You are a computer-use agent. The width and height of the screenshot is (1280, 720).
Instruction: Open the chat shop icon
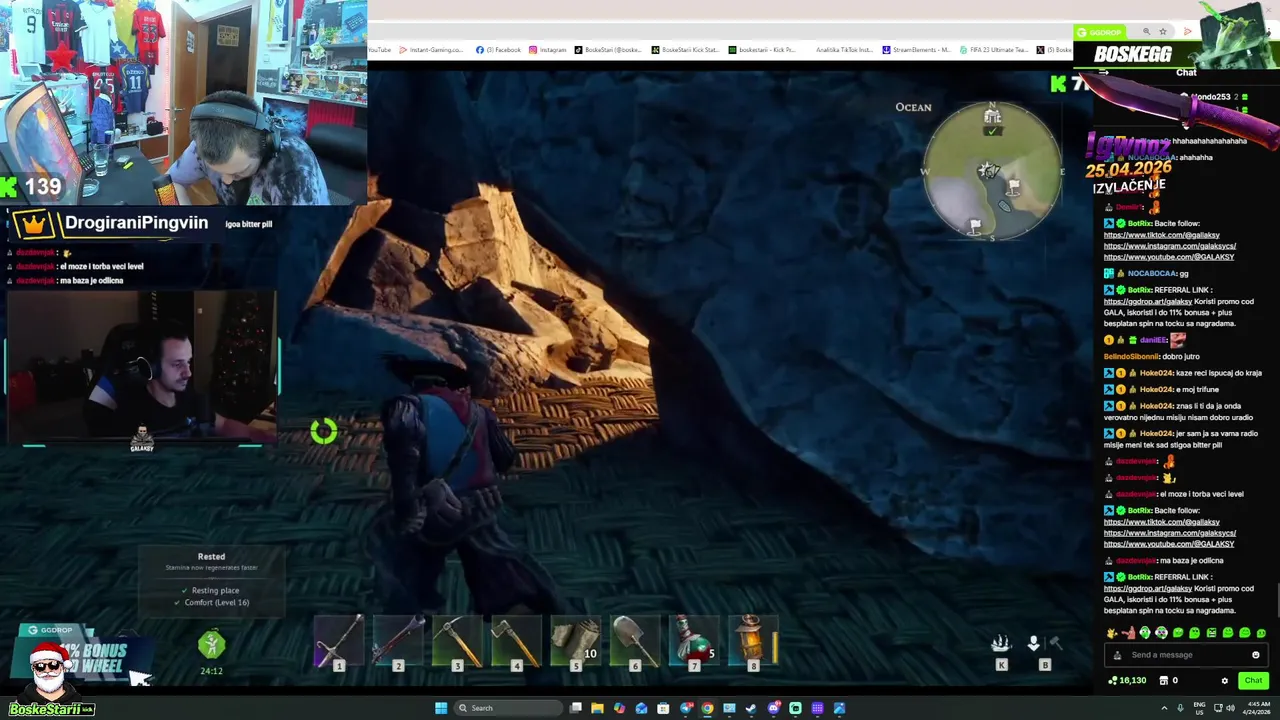click(x=1163, y=681)
